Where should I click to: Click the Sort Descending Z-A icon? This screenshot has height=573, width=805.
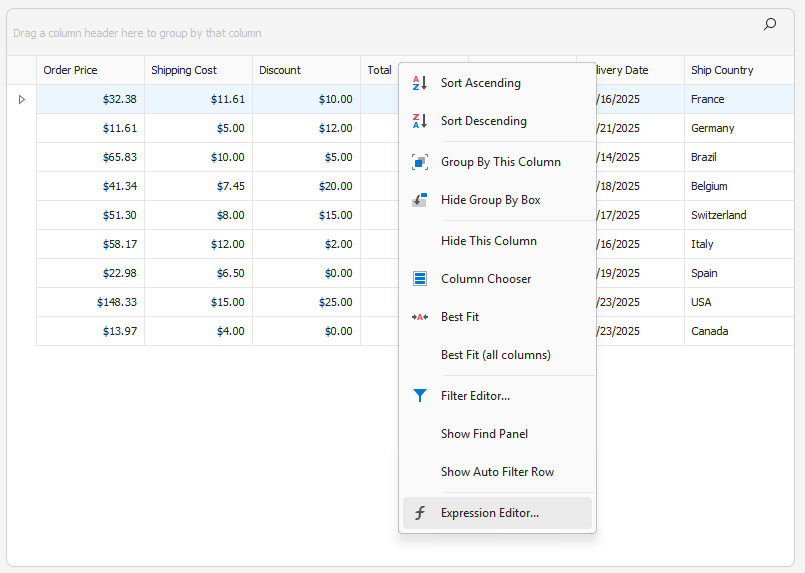point(419,121)
